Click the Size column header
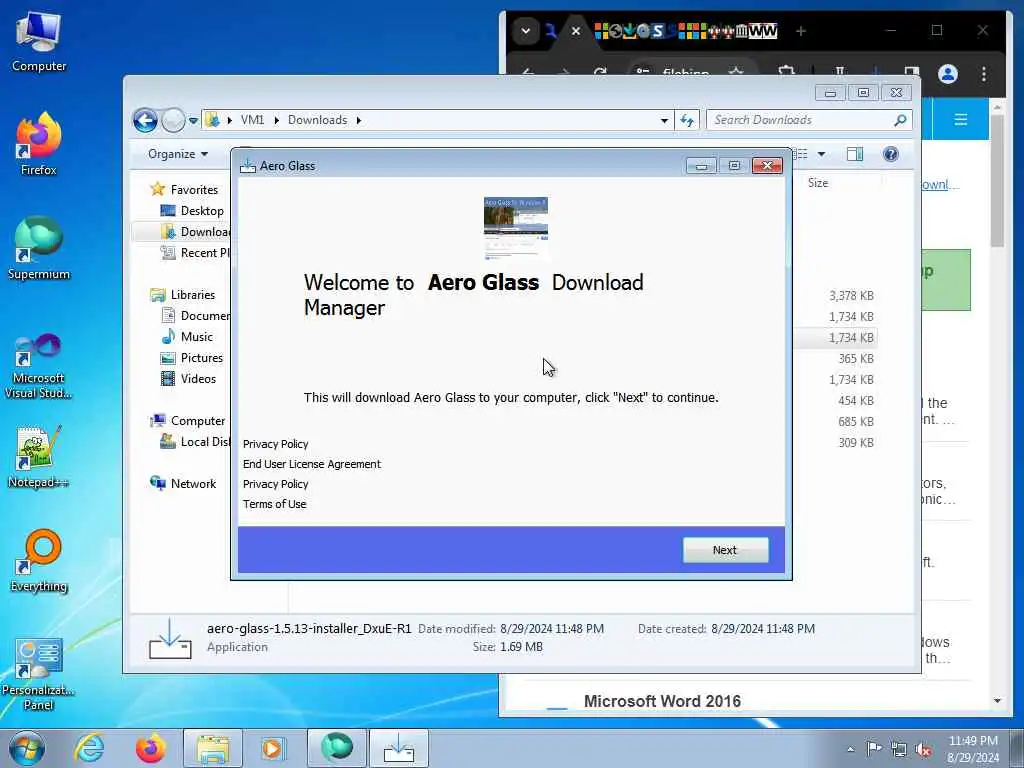This screenshot has width=1024, height=768. click(818, 183)
